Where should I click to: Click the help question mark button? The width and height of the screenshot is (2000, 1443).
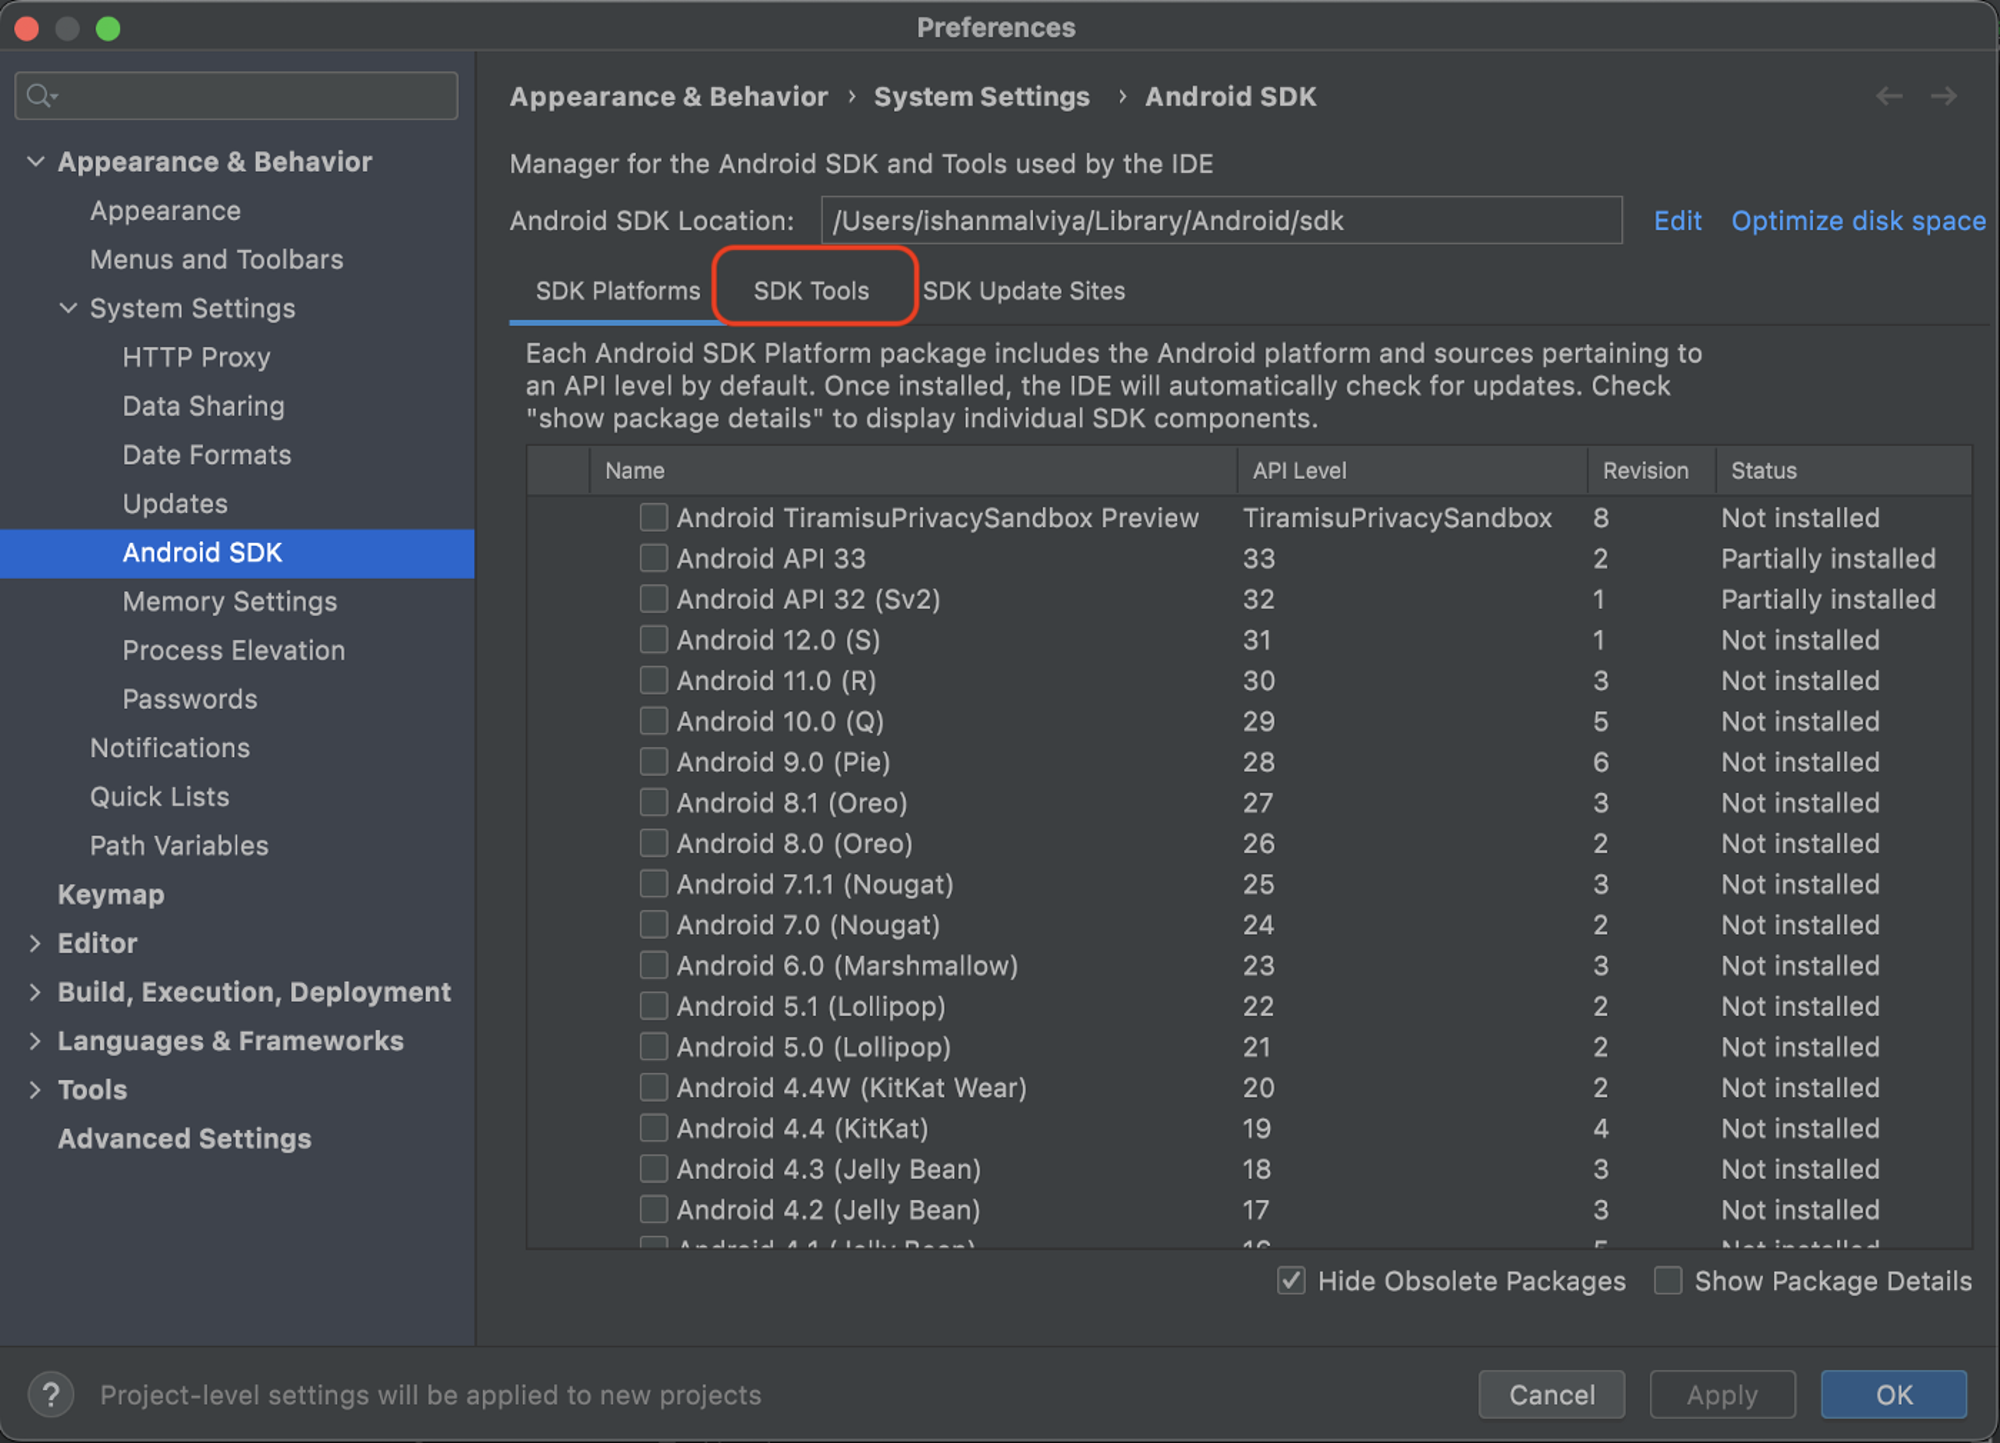pos(50,1394)
